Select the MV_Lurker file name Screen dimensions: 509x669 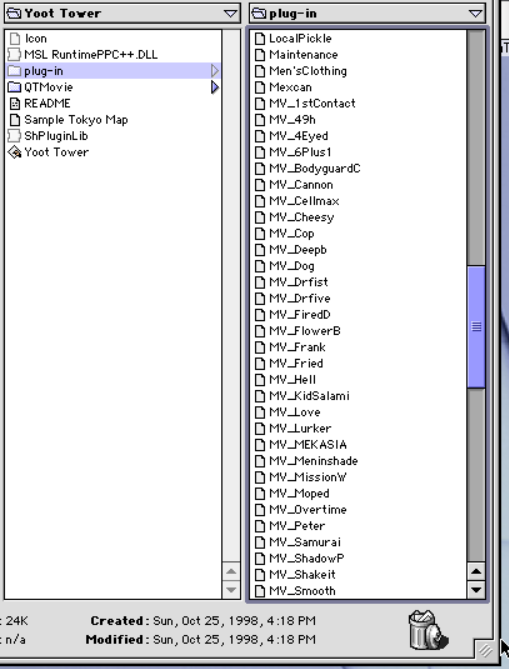[x=300, y=428]
